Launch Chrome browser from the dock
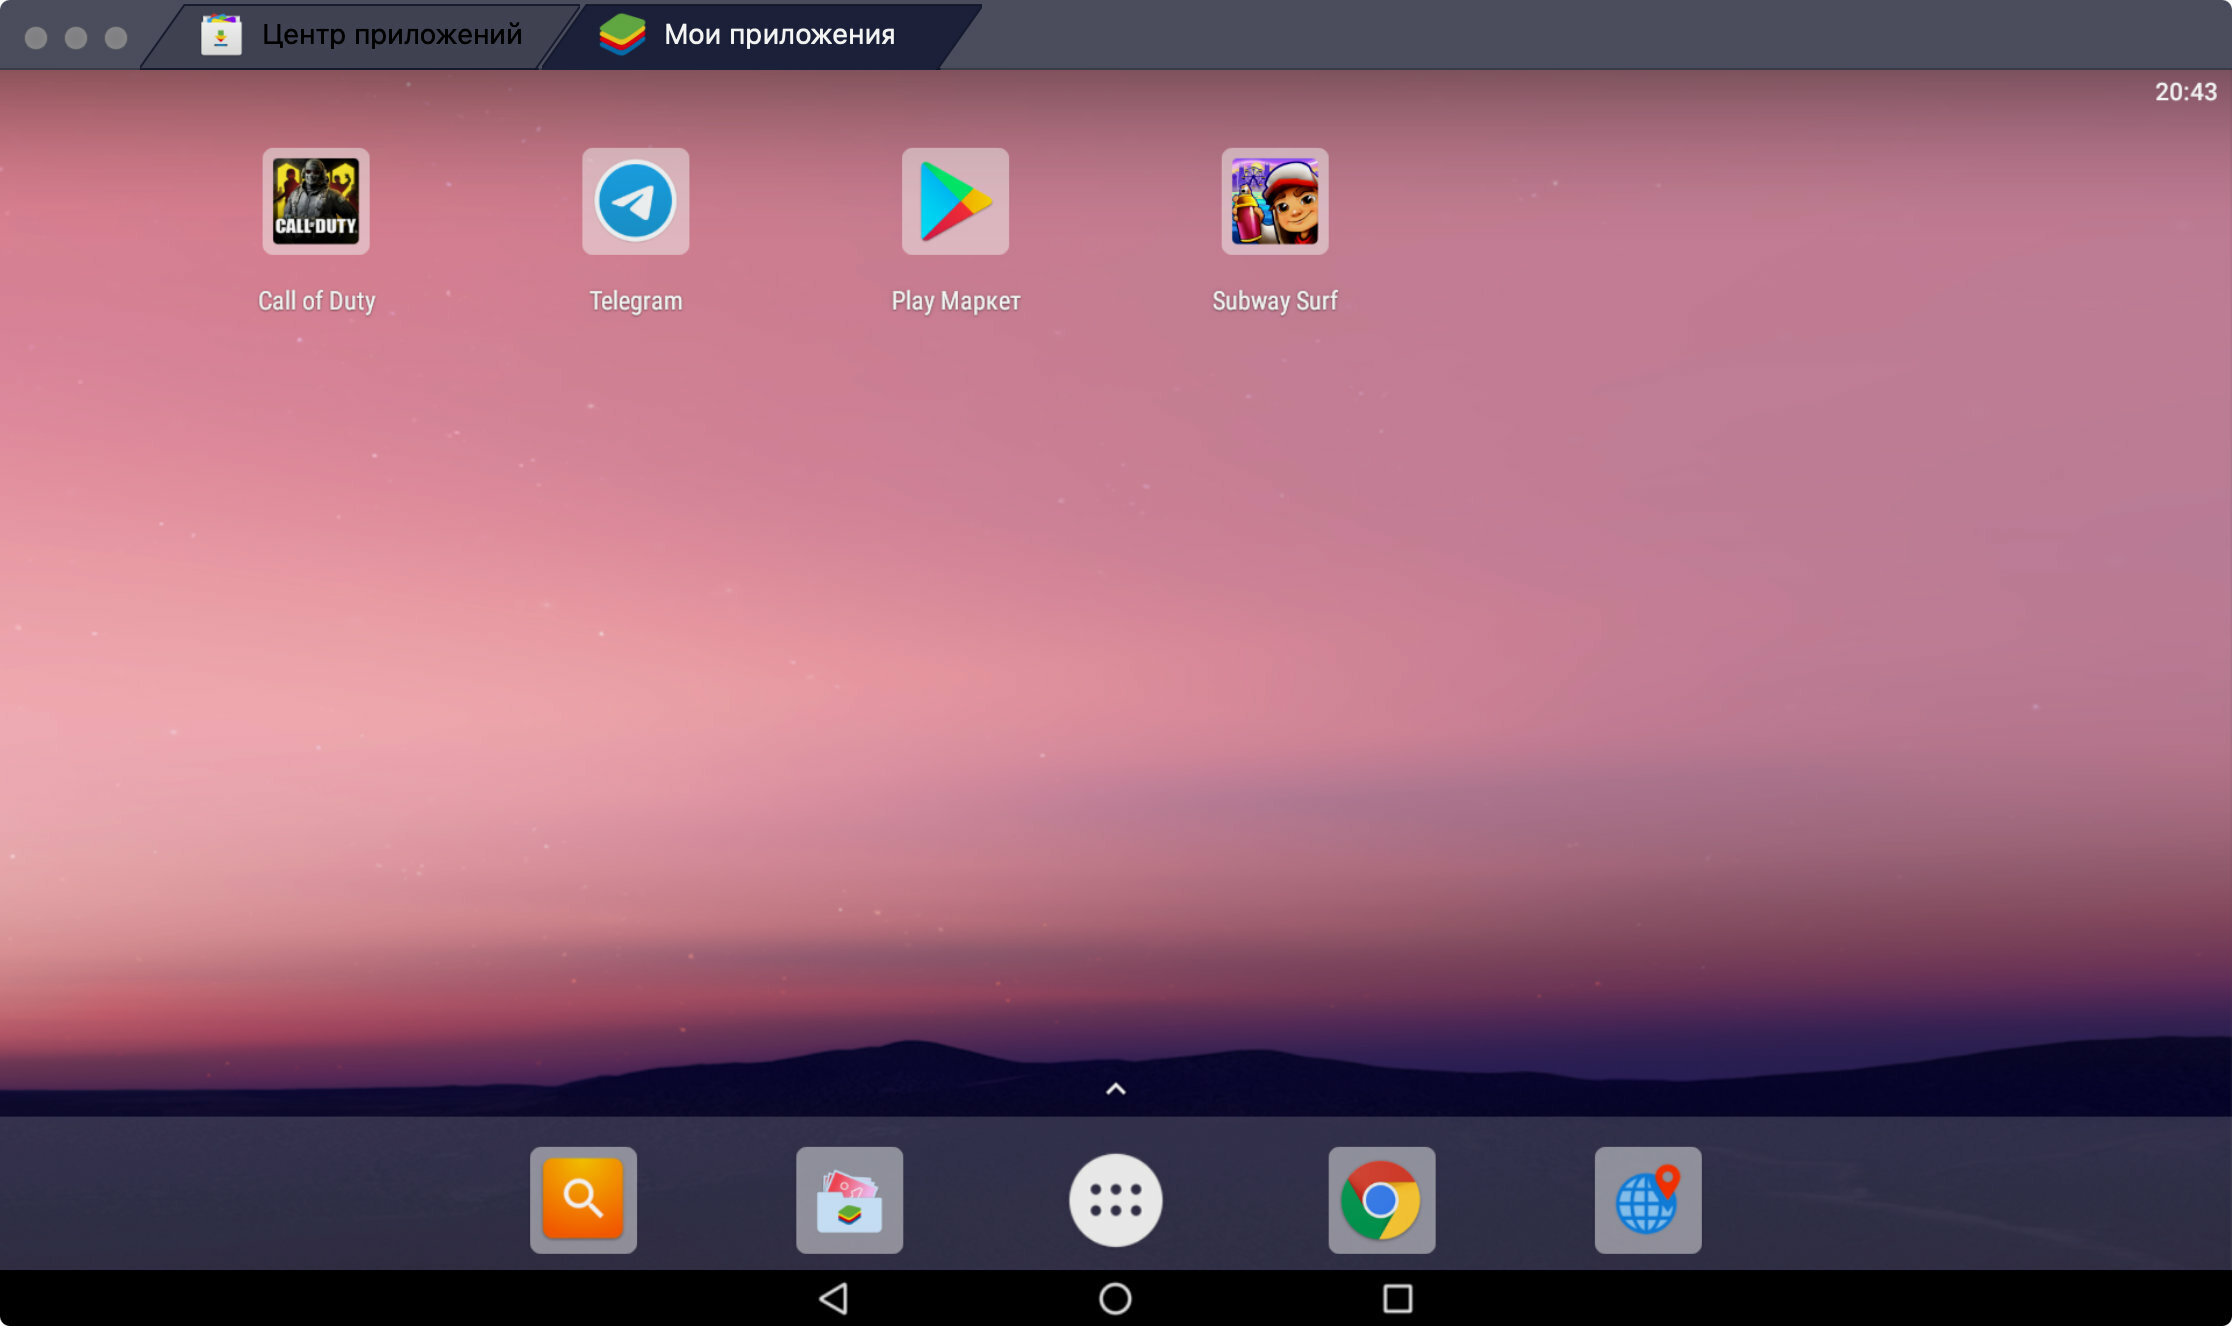 (1382, 1199)
